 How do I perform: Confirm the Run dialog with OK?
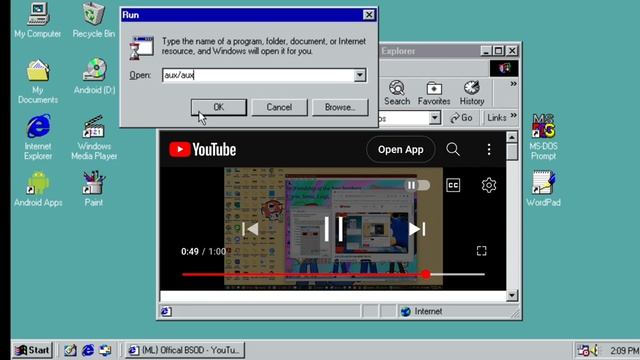[x=219, y=107]
